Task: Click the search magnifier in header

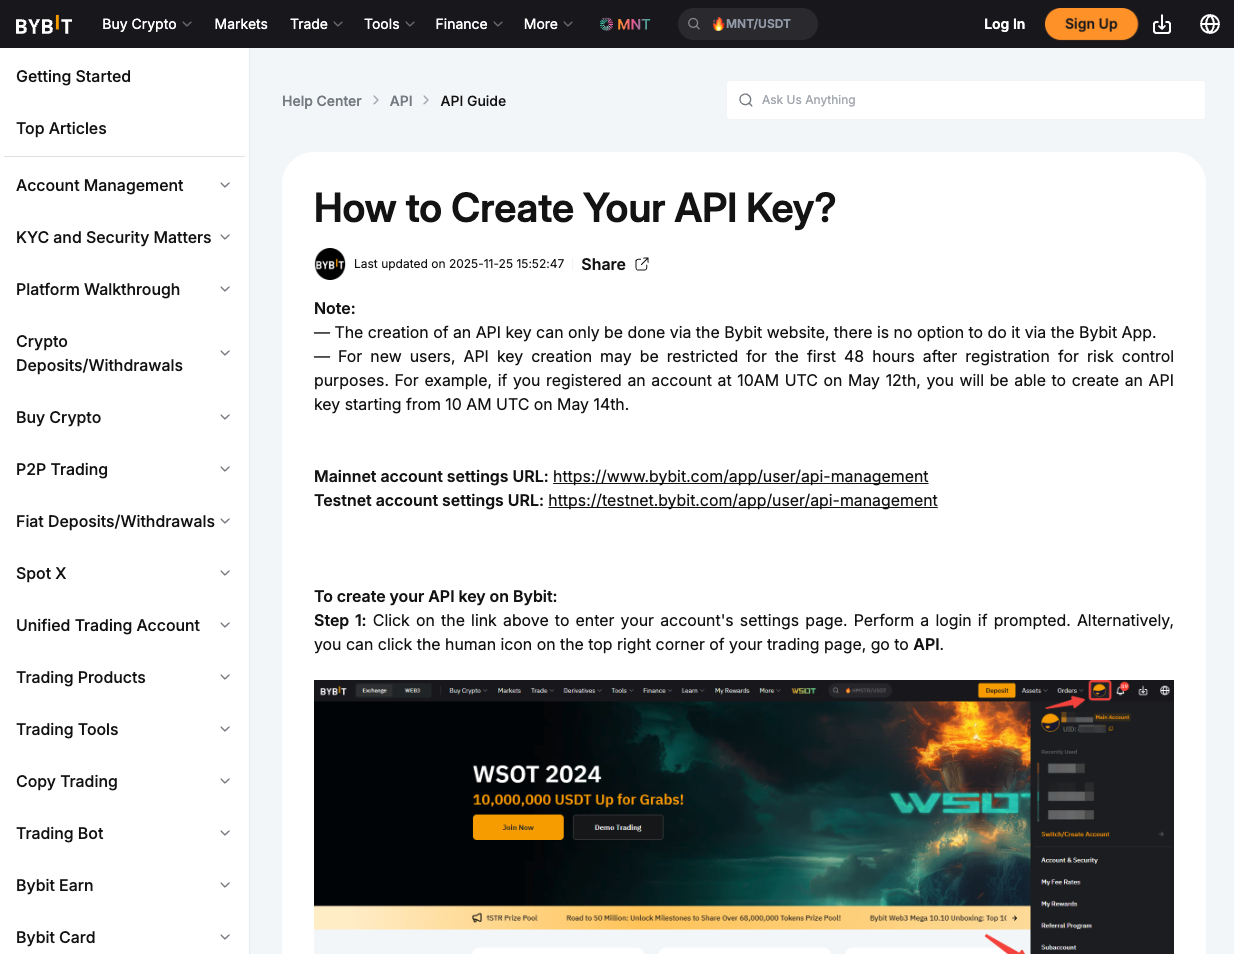Action: (x=694, y=24)
